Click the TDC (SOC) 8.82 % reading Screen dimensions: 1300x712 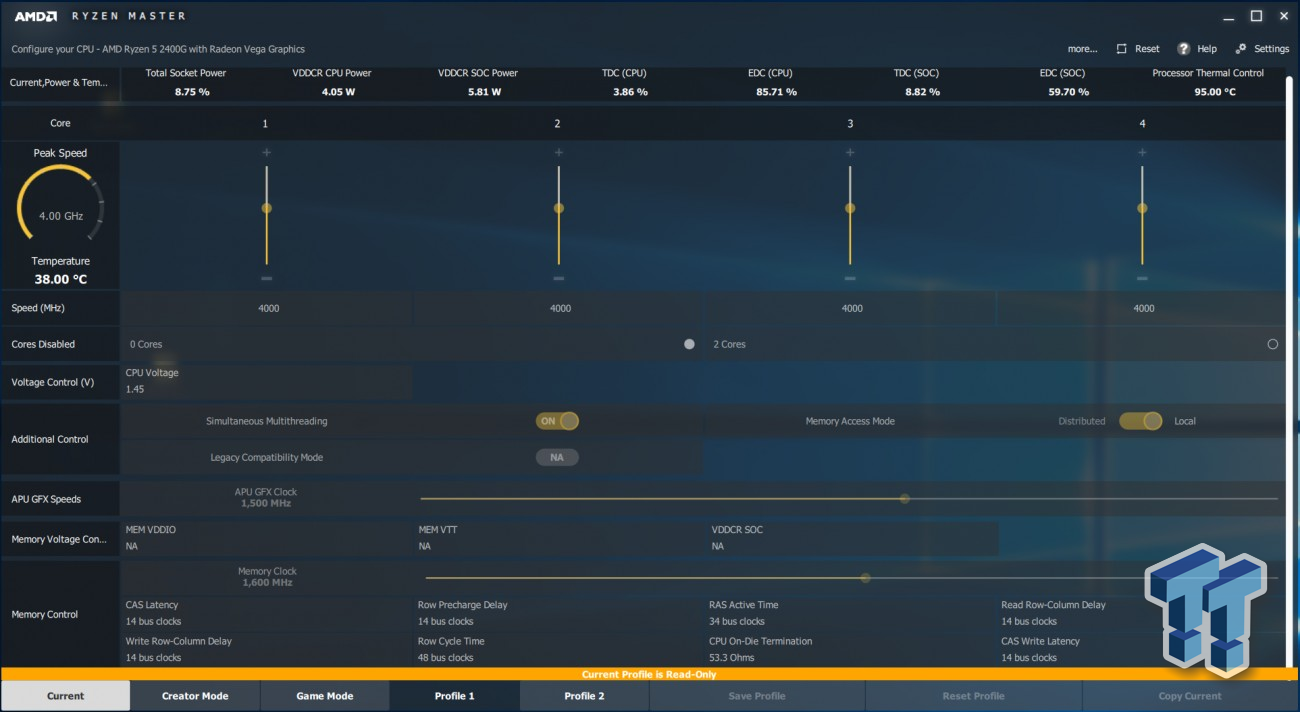[922, 92]
